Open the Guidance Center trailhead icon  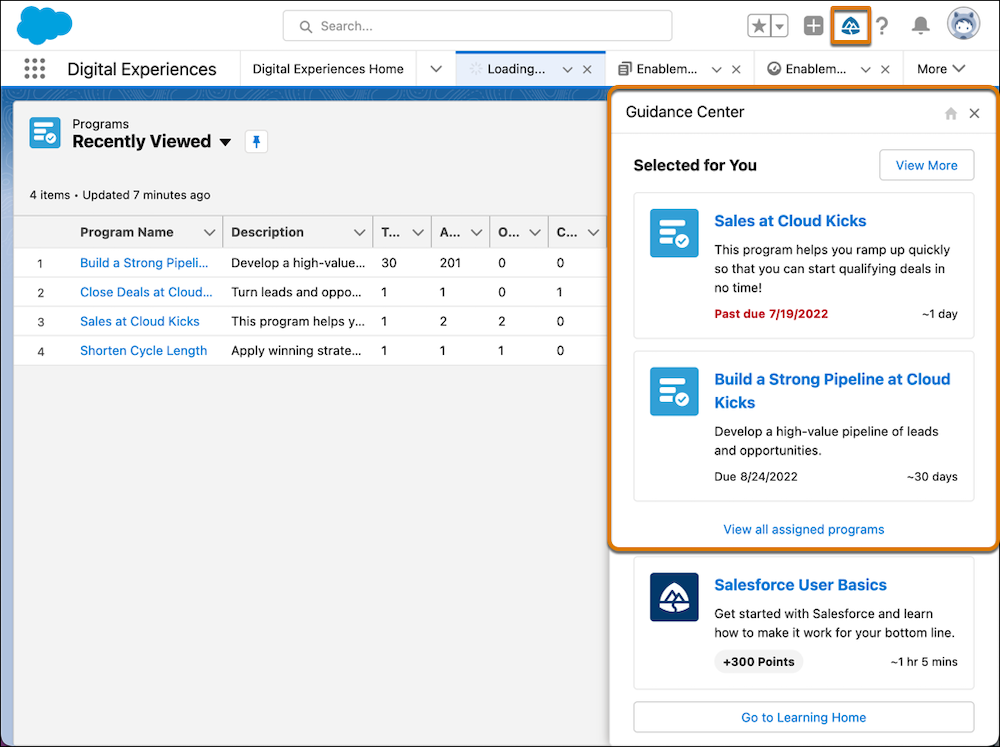850,26
